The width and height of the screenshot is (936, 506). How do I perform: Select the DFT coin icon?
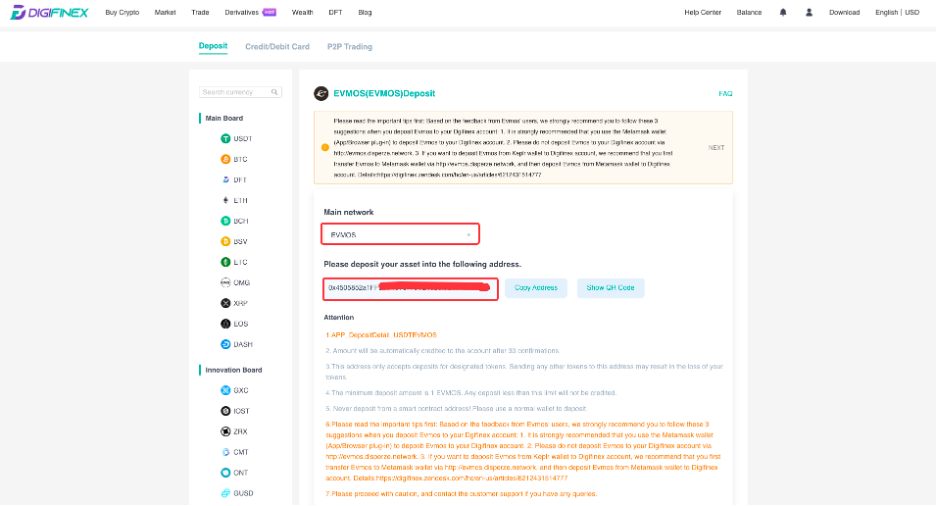tap(225, 180)
